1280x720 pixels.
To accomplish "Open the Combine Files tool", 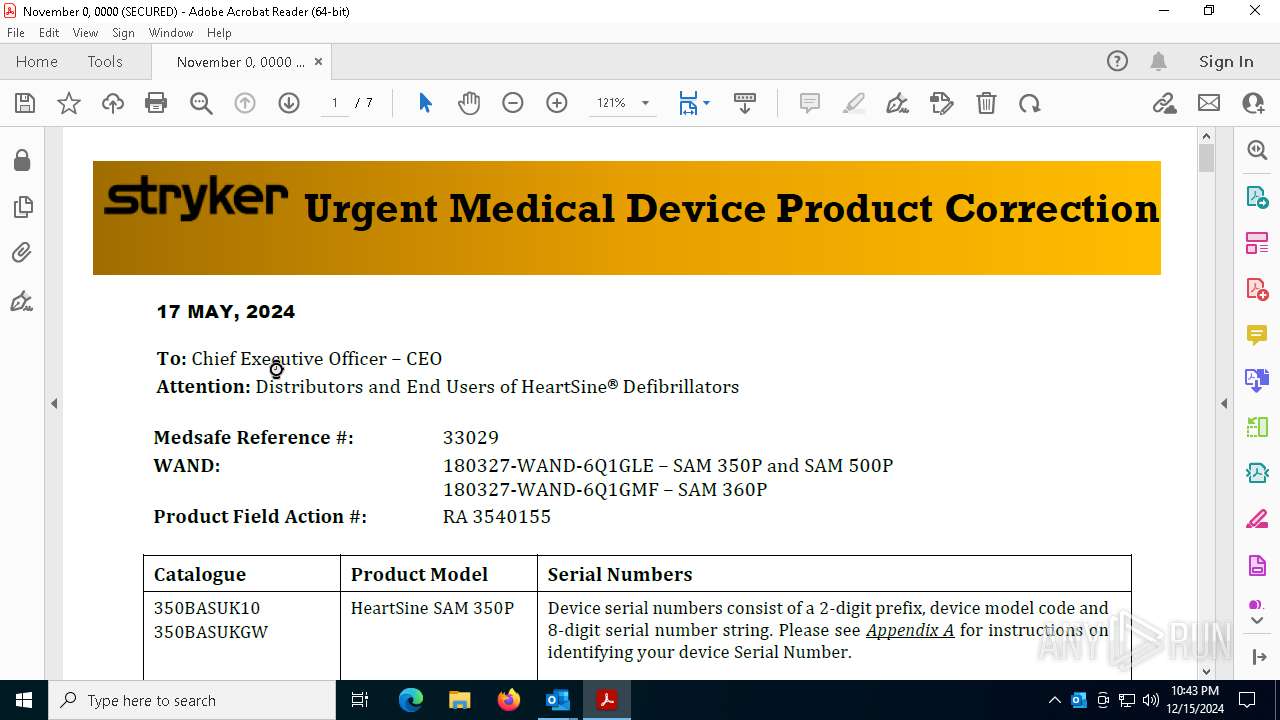I will pos(1257,381).
